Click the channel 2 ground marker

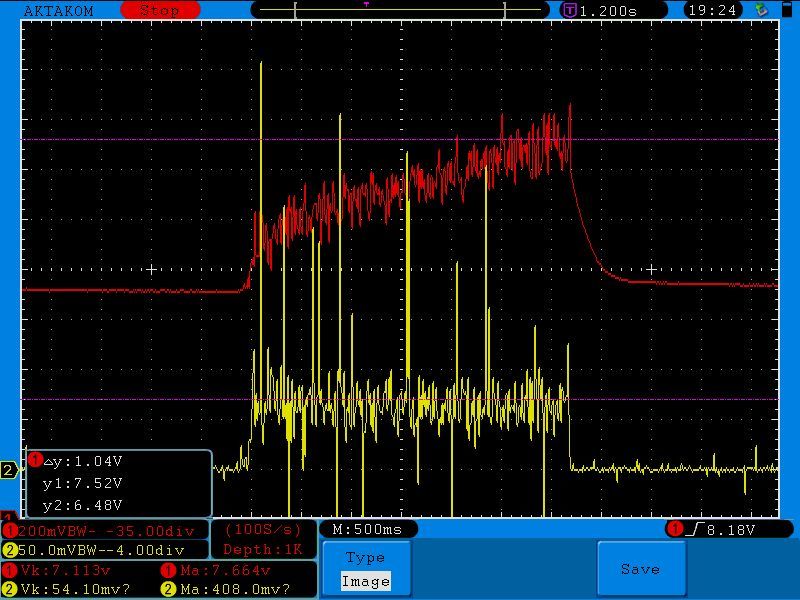click(9, 469)
